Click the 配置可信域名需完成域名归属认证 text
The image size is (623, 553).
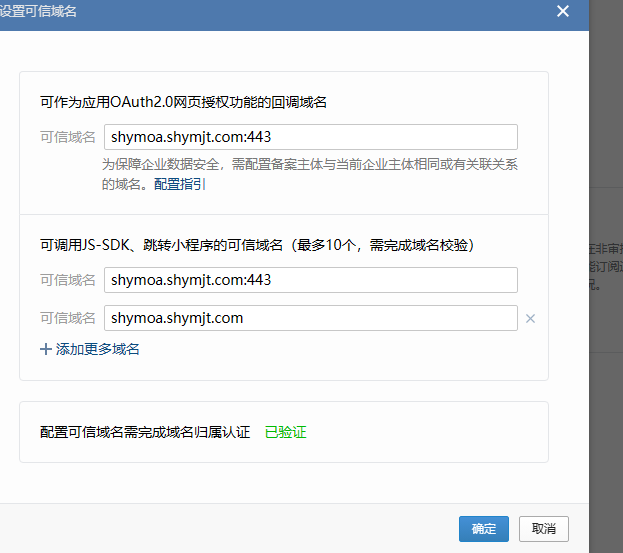145,432
